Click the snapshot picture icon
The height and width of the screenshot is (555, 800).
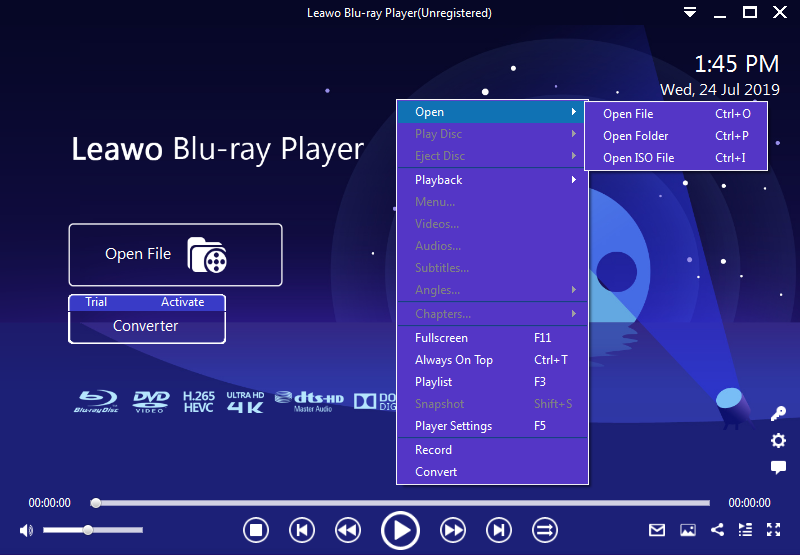click(688, 531)
